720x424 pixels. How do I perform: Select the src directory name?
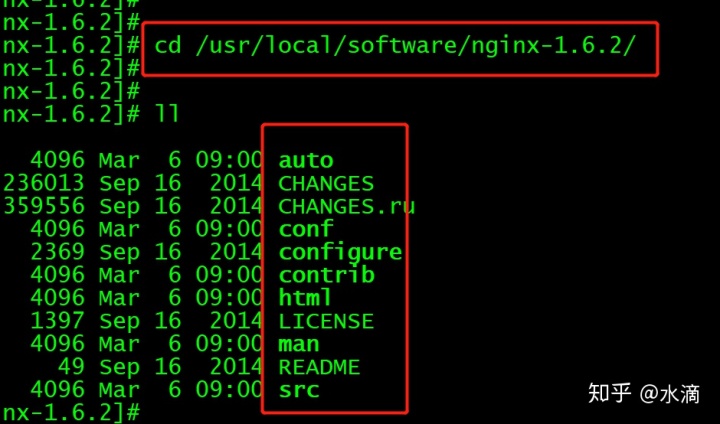pos(299,390)
